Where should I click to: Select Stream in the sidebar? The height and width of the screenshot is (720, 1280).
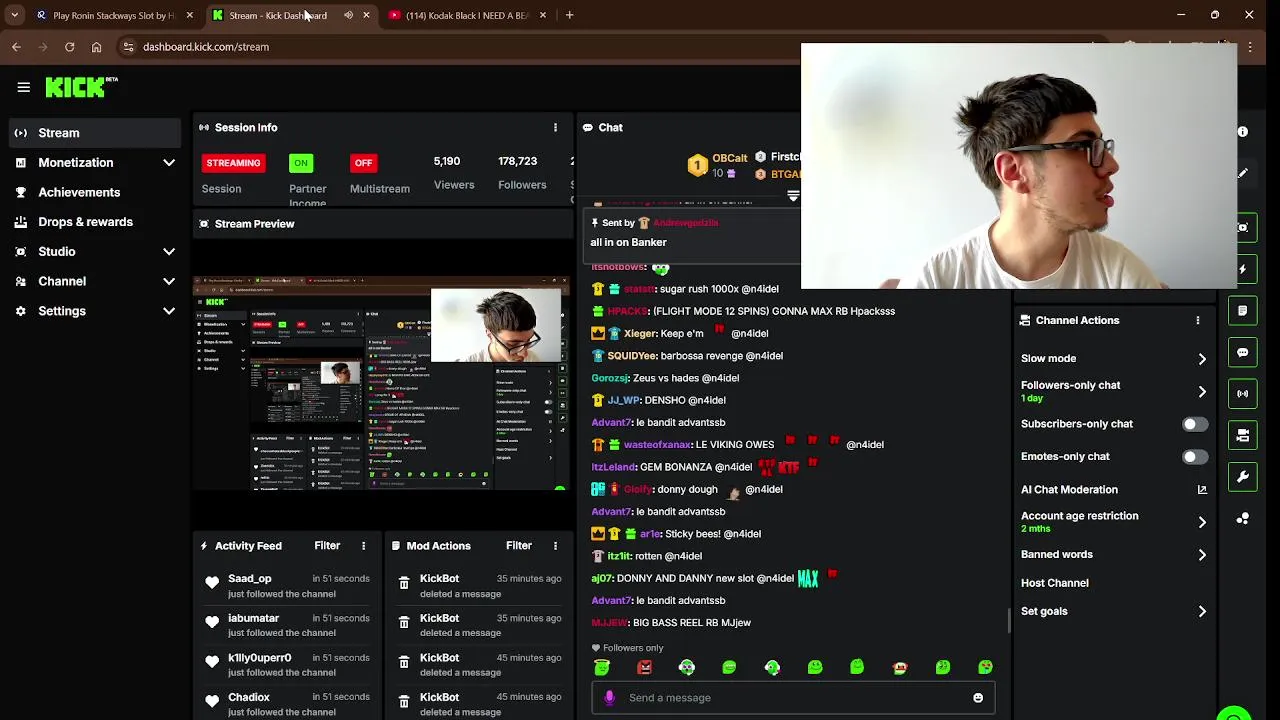pos(96,133)
